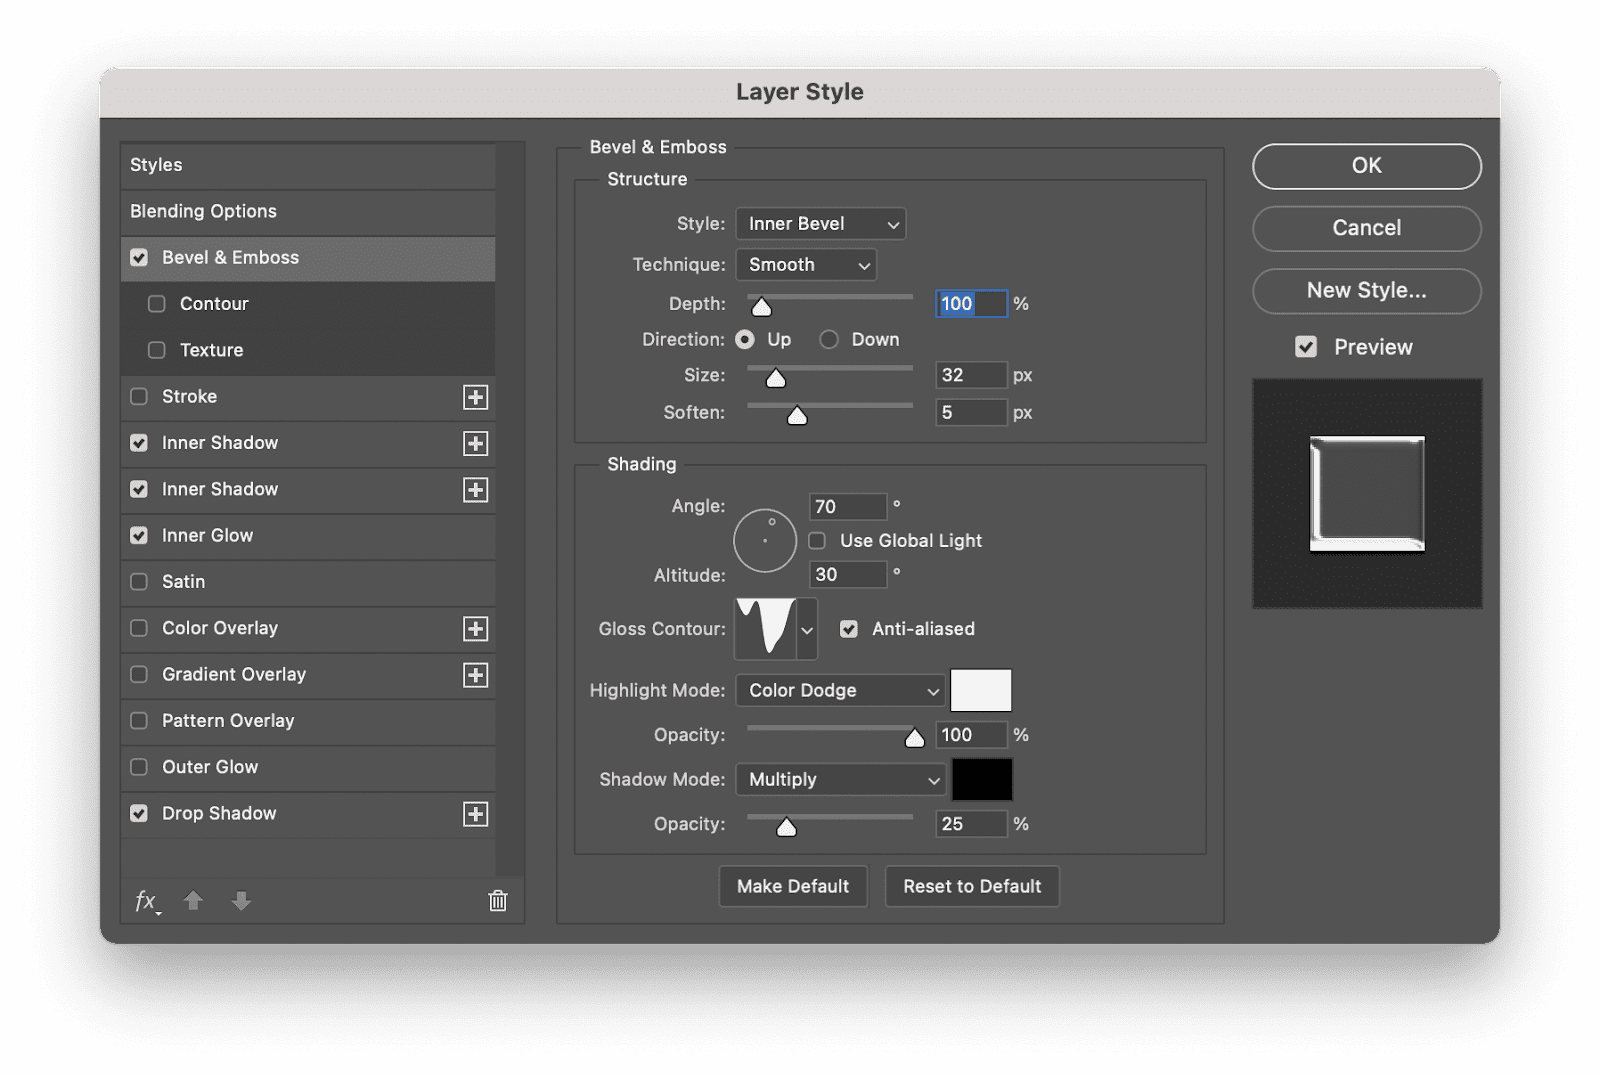1600x1076 pixels.
Task: Disable the Anti-aliased checkbox
Action: 849,629
